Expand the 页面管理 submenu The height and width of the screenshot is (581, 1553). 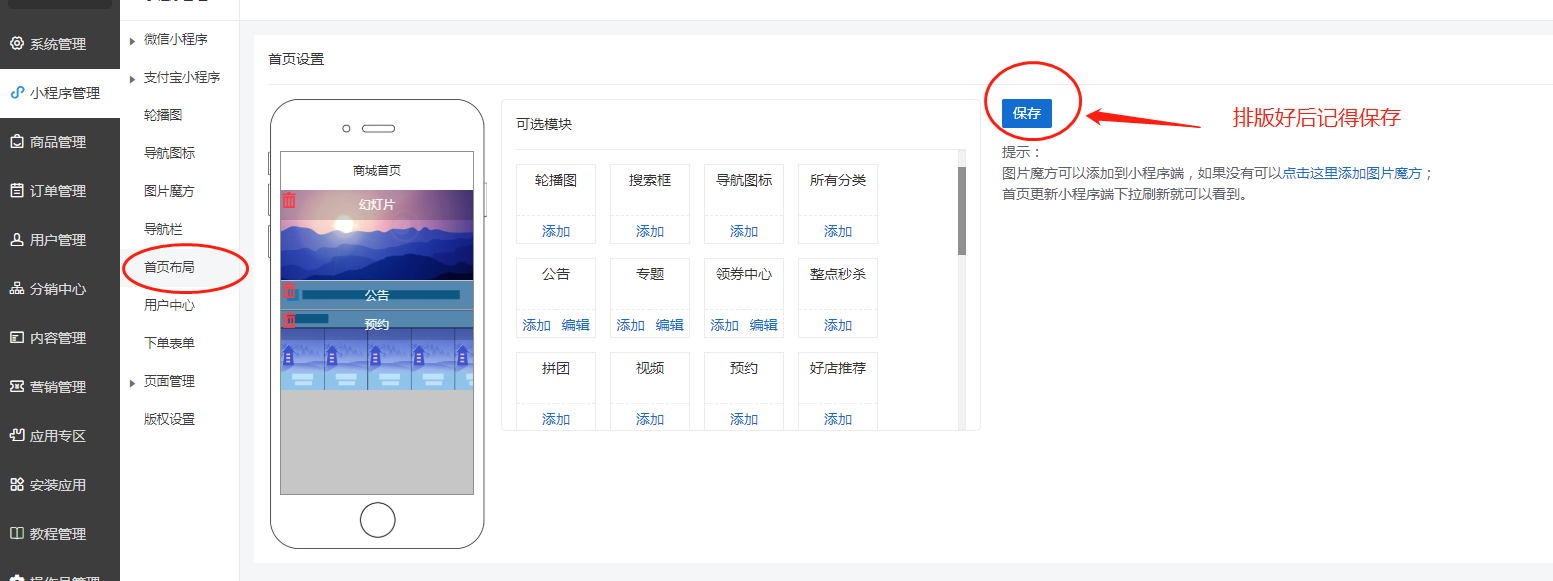tap(132, 382)
